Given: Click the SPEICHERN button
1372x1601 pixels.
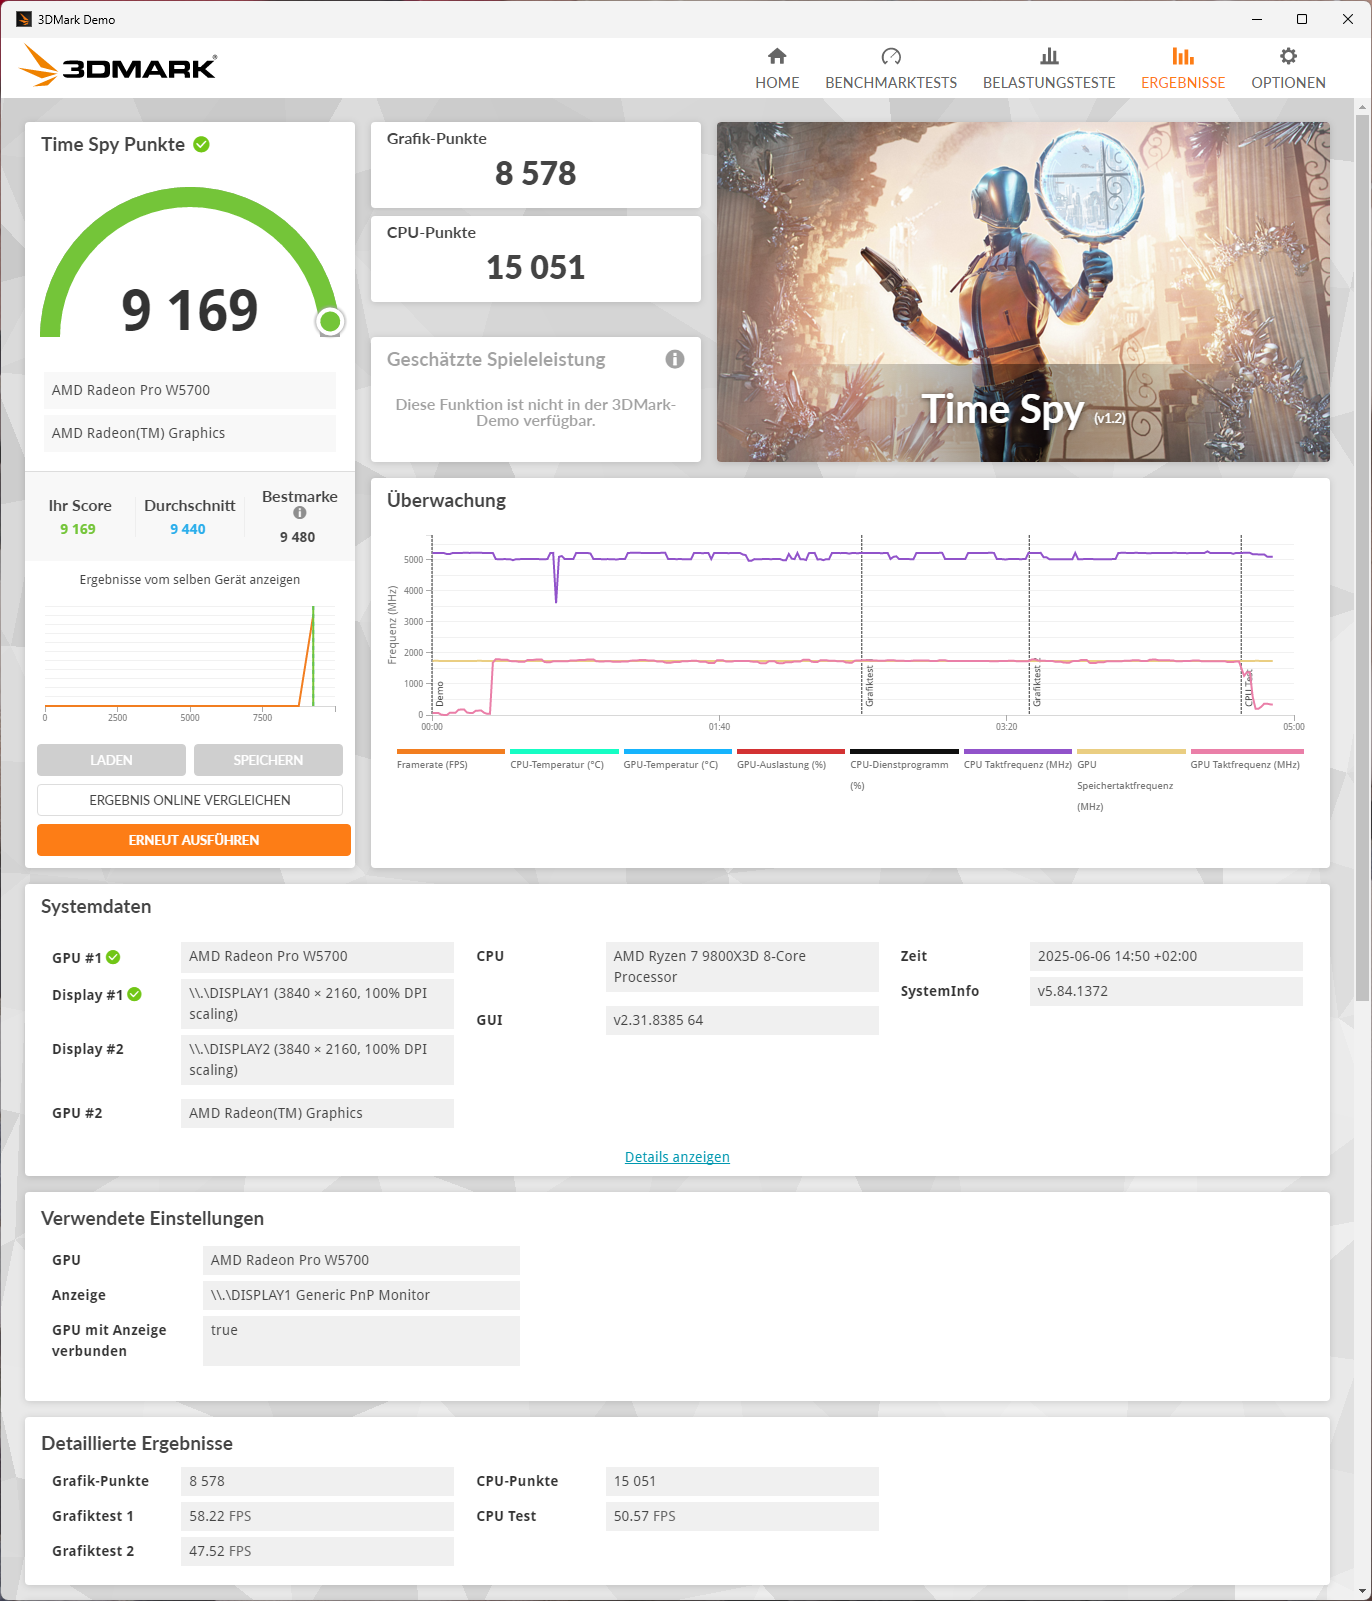Looking at the screenshot, I should pyautogui.click(x=268, y=760).
